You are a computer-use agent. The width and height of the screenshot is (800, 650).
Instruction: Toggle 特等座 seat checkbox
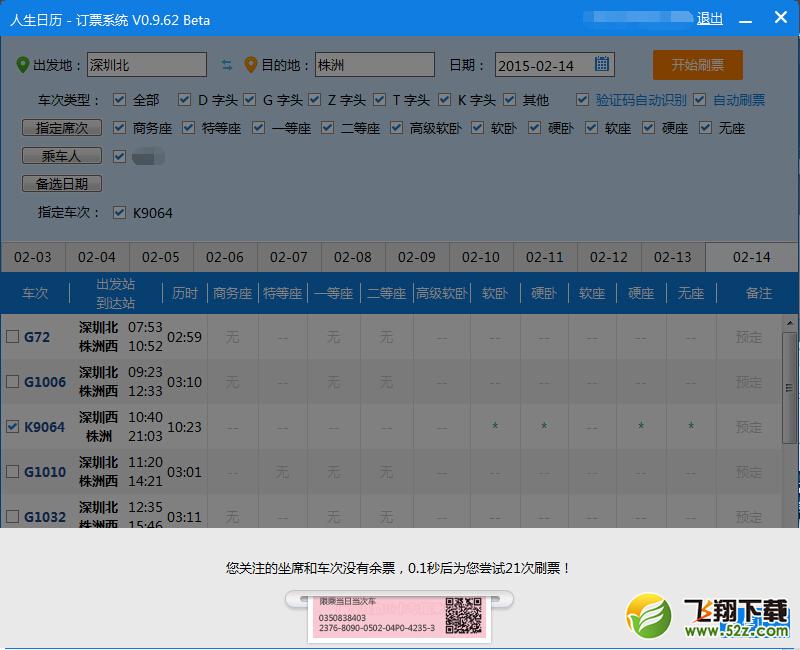(188, 128)
